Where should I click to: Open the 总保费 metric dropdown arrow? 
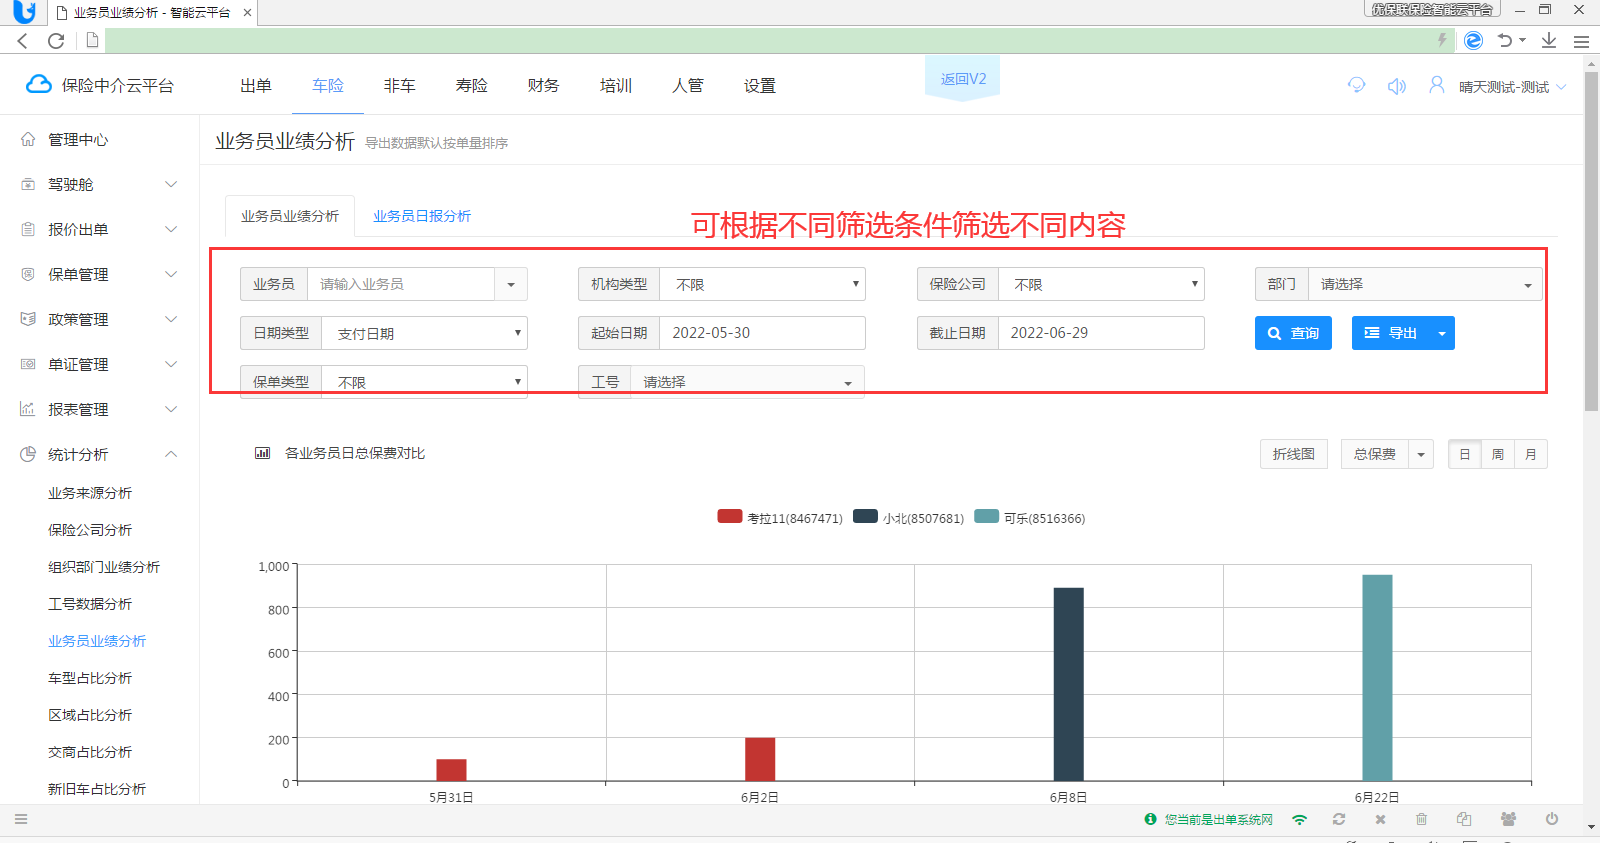coord(1421,454)
